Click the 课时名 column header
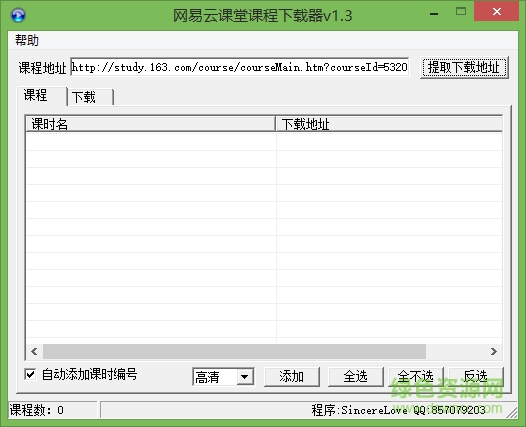526x427 pixels. (150, 124)
